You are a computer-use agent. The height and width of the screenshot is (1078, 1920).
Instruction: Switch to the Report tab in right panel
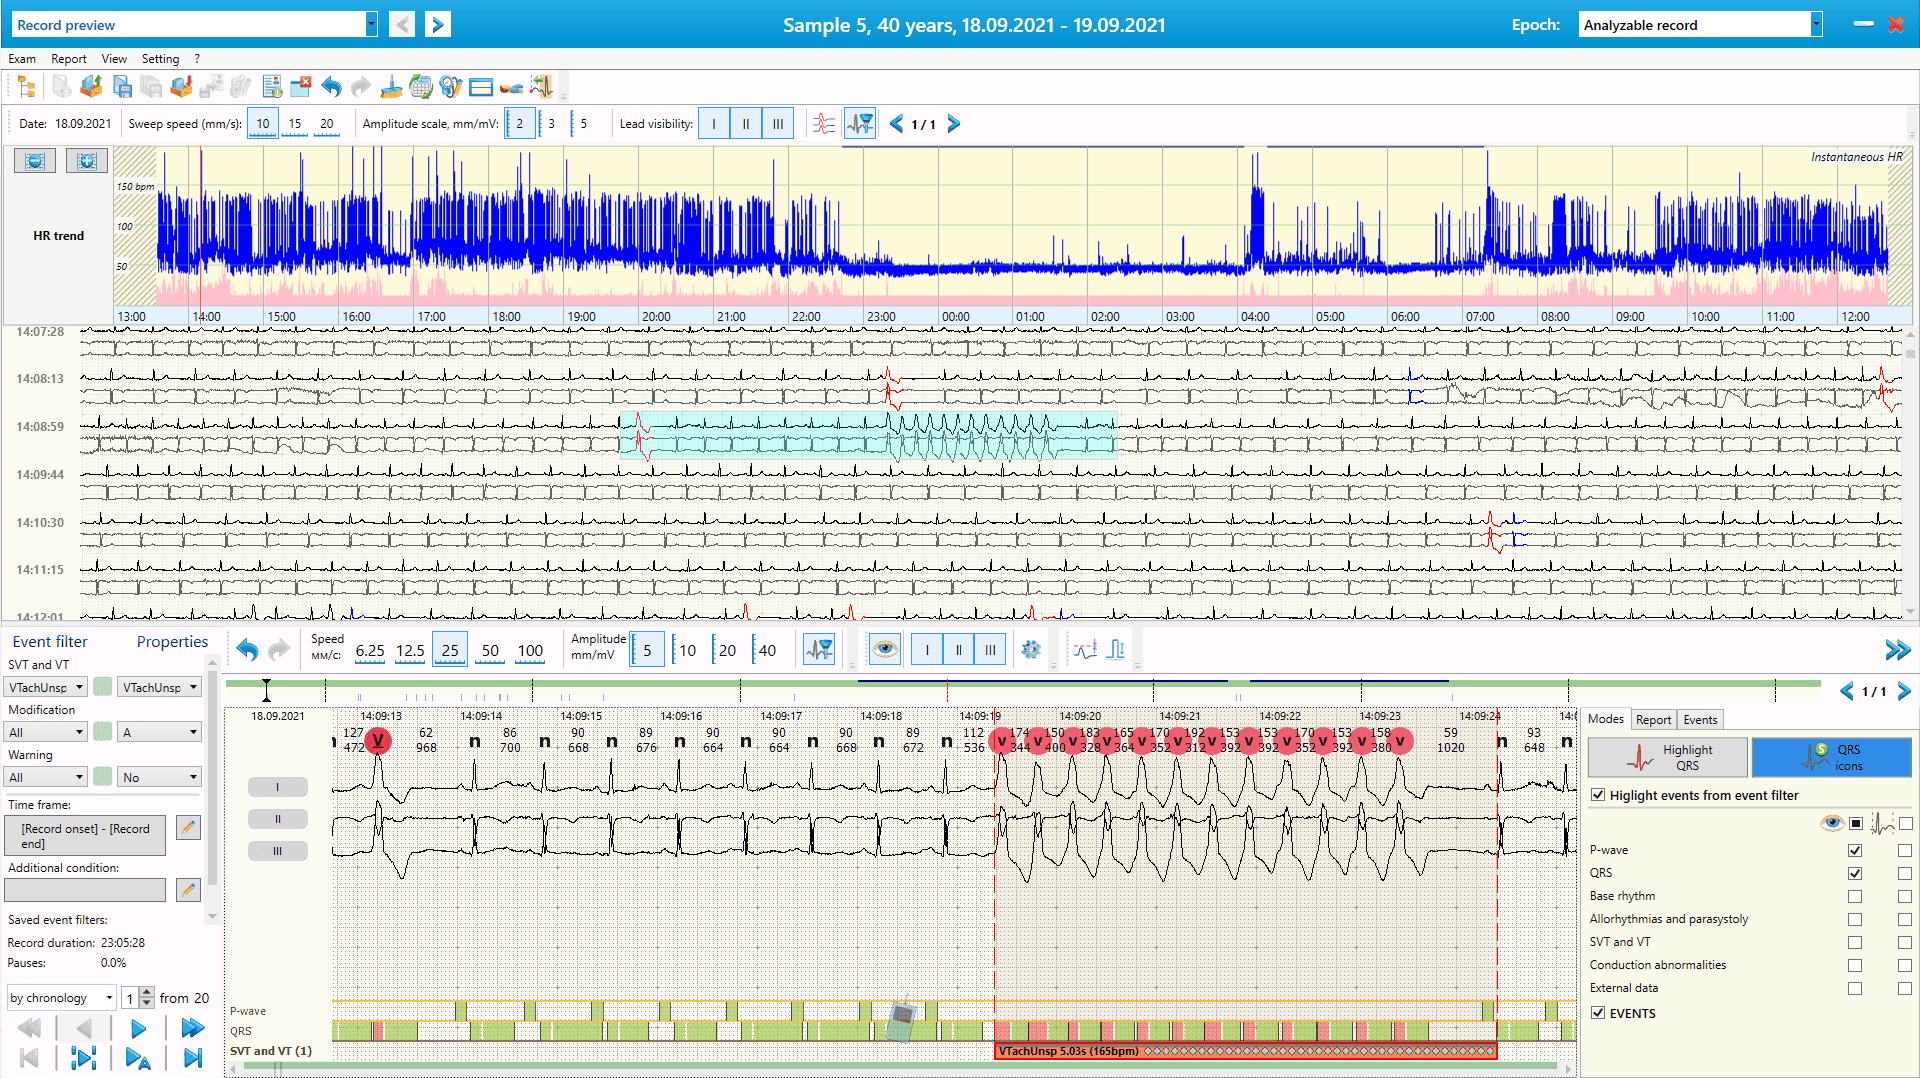pos(1653,720)
